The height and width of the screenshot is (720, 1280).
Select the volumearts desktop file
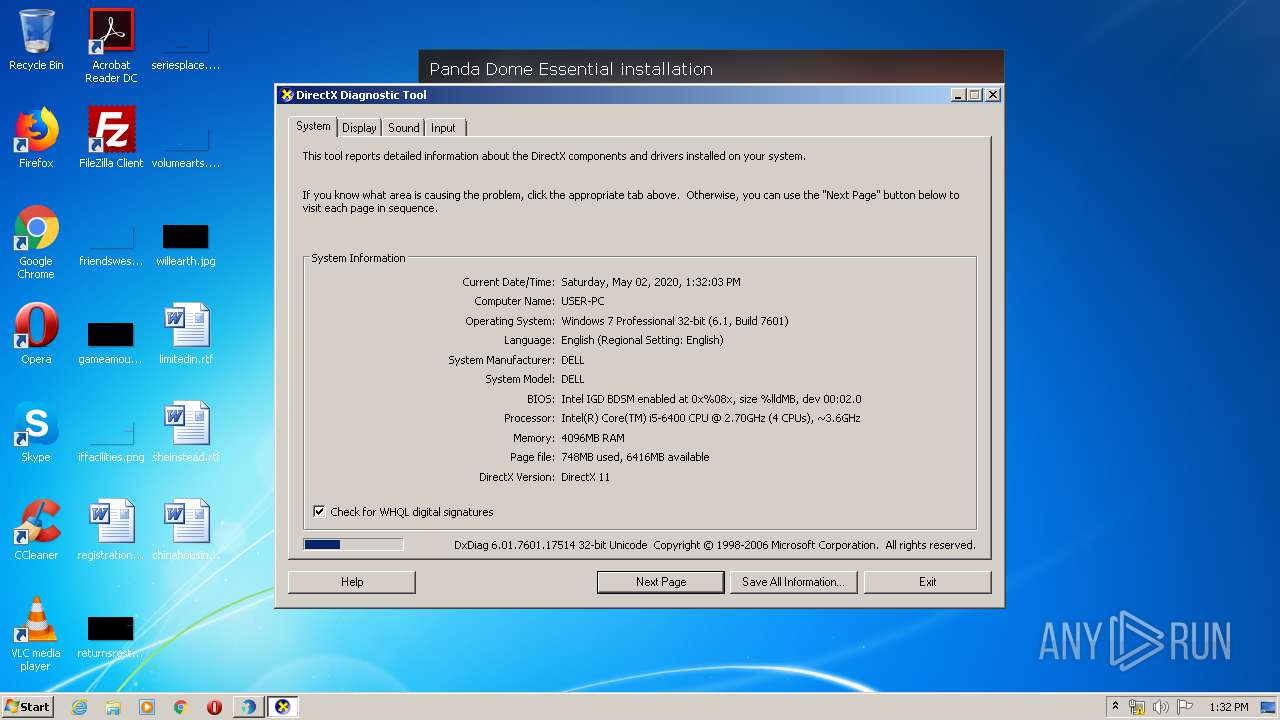[185, 142]
